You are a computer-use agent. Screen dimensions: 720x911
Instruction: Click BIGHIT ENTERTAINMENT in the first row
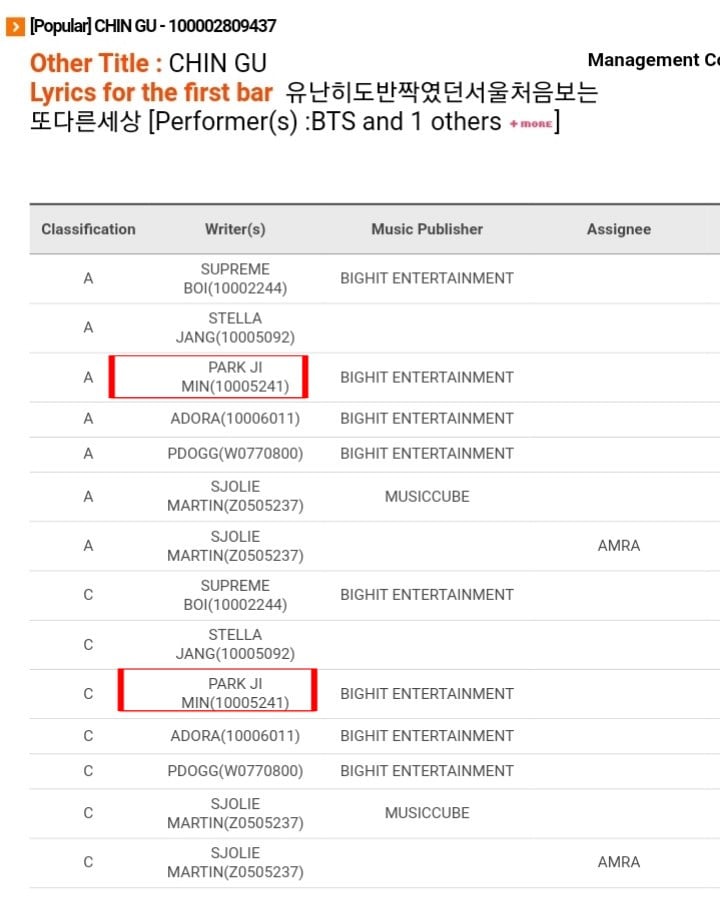[427, 278]
